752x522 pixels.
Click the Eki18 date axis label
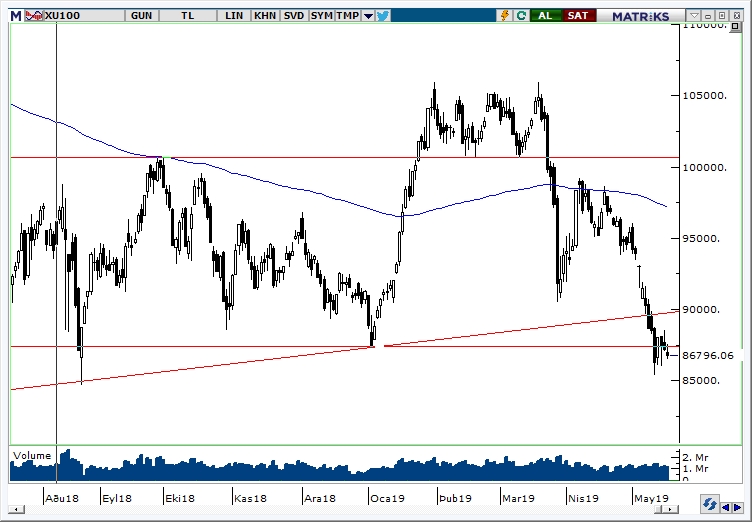pos(180,498)
